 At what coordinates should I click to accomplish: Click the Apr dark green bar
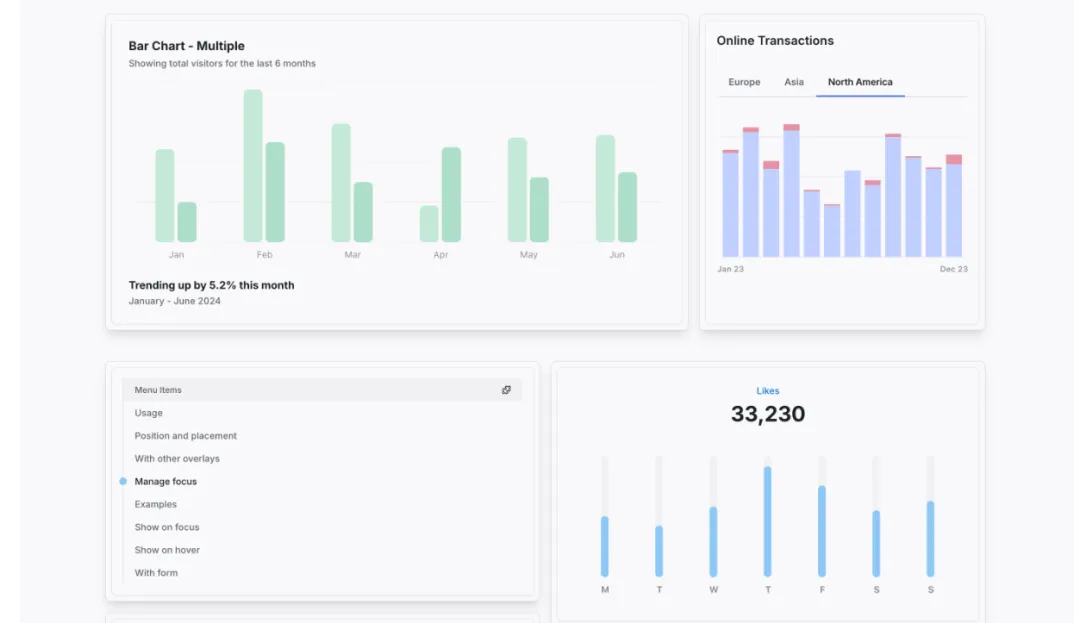click(x=451, y=194)
